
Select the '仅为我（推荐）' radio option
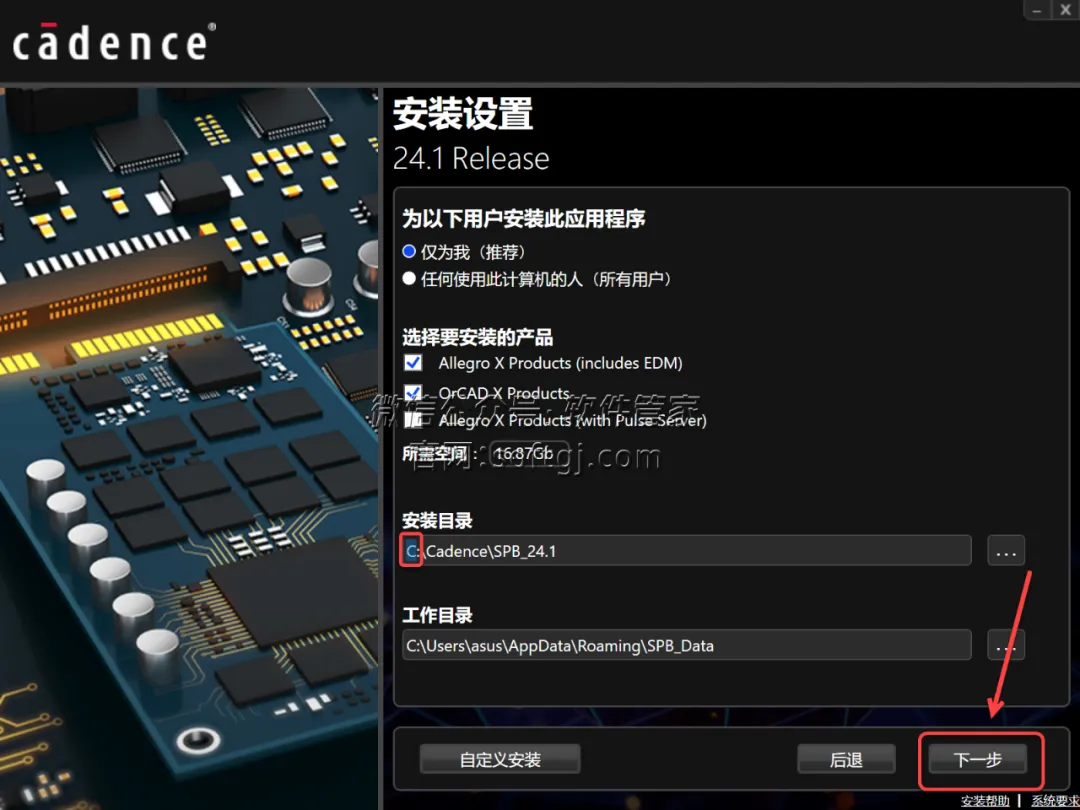point(409,252)
